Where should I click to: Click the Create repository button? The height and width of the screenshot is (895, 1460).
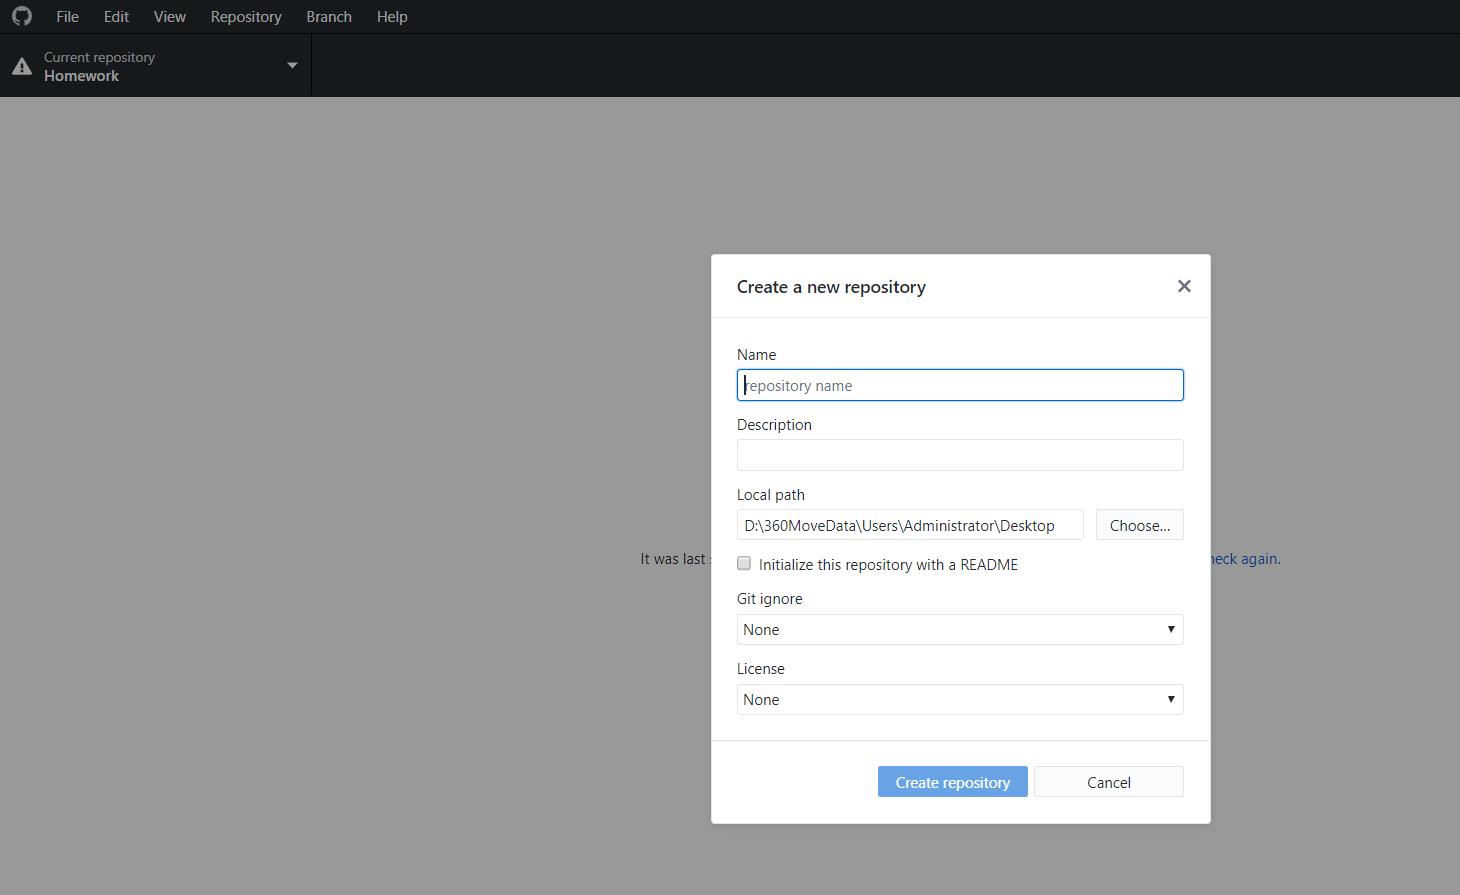coord(952,782)
